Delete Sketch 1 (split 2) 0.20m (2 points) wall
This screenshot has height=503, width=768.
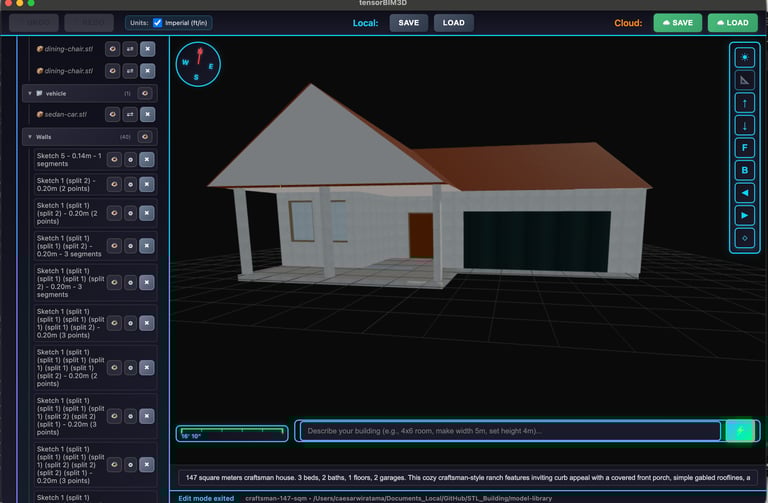click(147, 185)
